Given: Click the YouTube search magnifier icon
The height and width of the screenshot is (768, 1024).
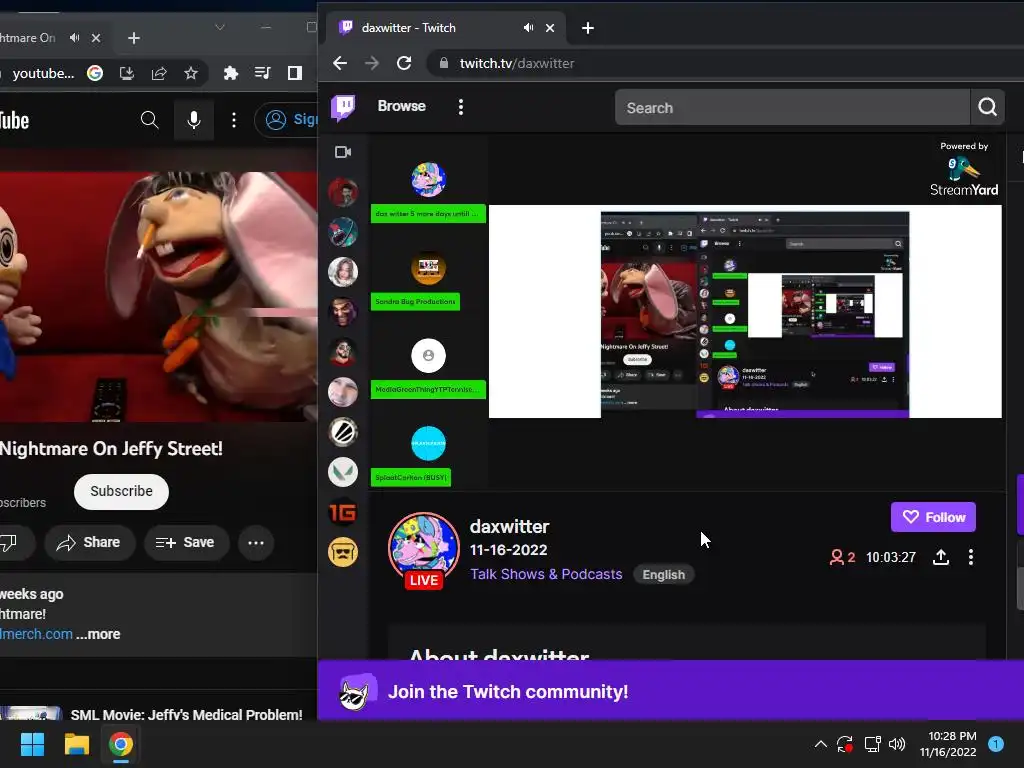Looking at the screenshot, I should pyautogui.click(x=150, y=120).
